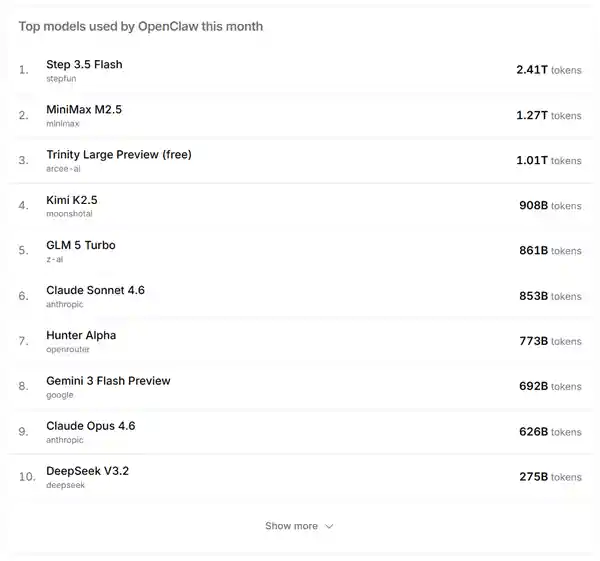Viewport: 600px width, 561px height.
Task: Open anthropic provider under Claude Sonnet 4.6
Action: [66, 304]
